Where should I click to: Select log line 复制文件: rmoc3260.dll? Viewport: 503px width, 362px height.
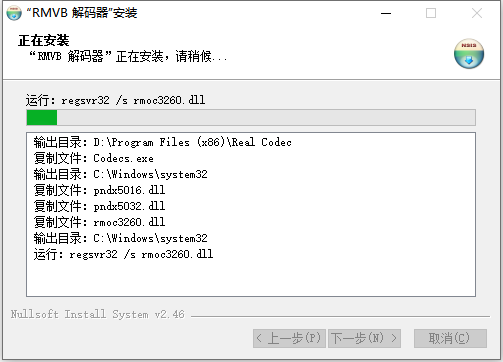coord(99,222)
